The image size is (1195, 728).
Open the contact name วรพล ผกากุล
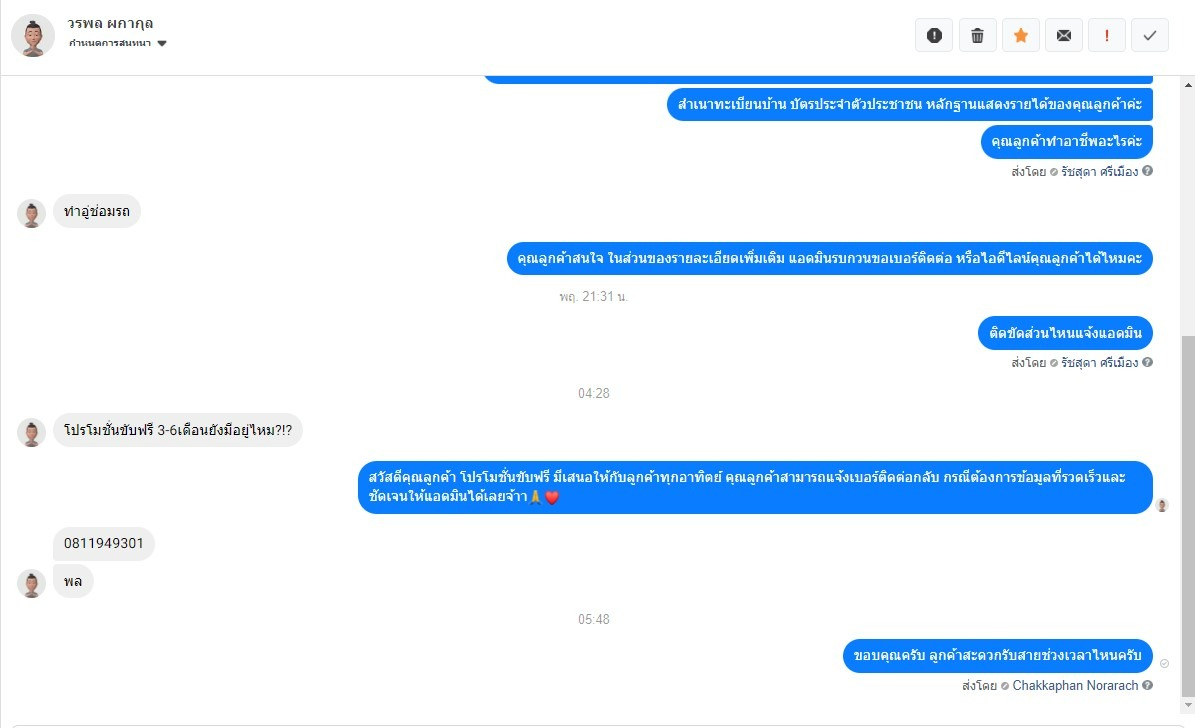coord(111,23)
